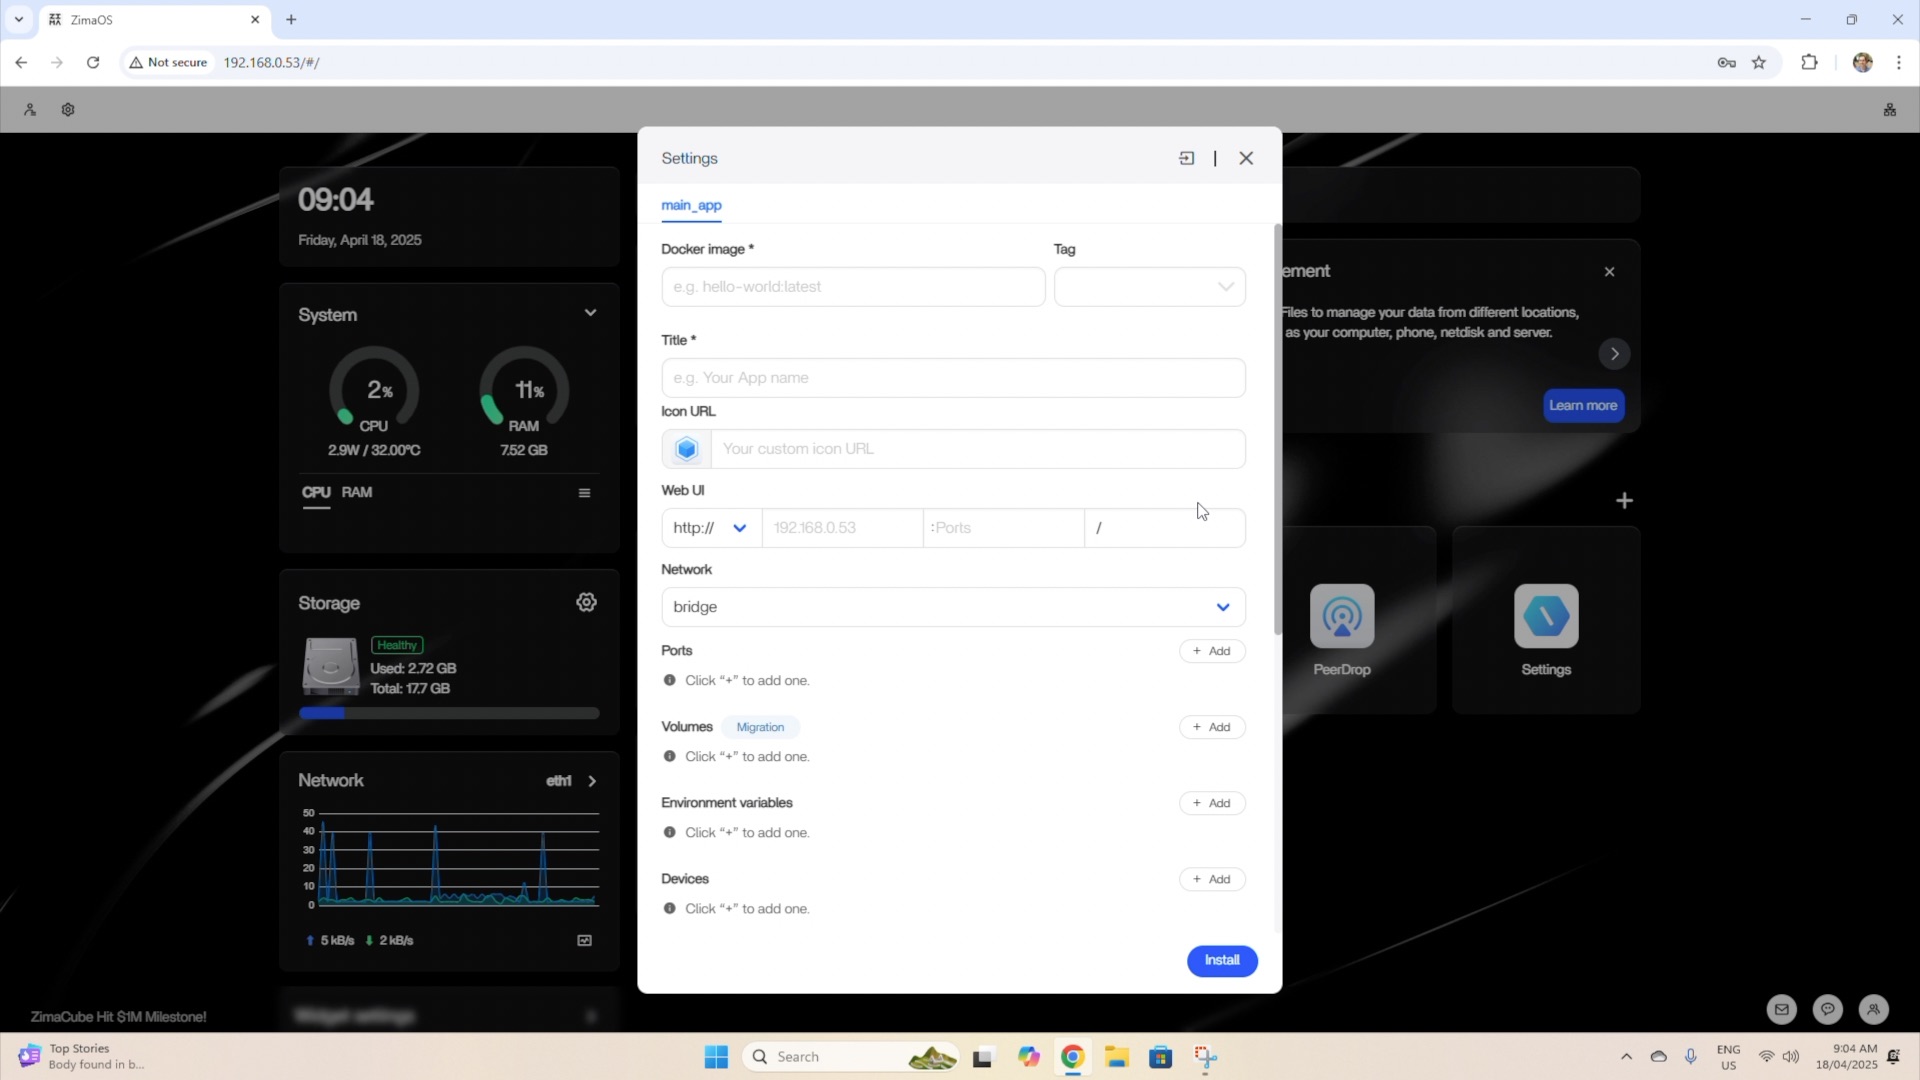Click the blue hexagon icon preview
Image resolution: width=1920 pixels, height=1080 pixels.
[x=686, y=449]
